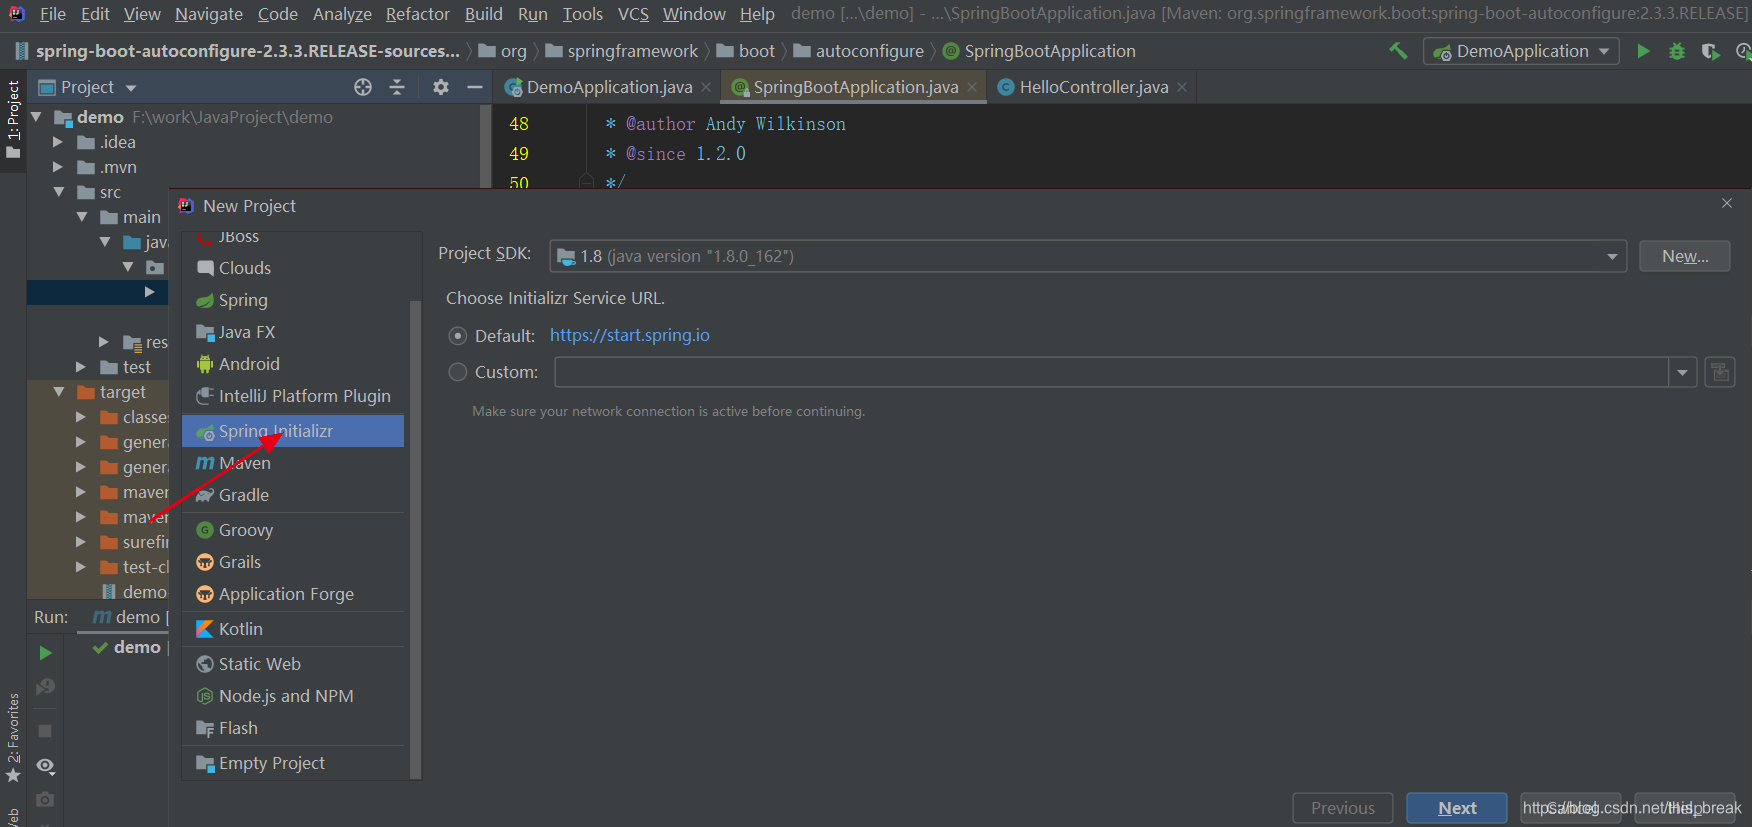The width and height of the screenshot is (1752, 827).
Task: Open the DemoApplication run configuration dropdown
Action: 1521,51
